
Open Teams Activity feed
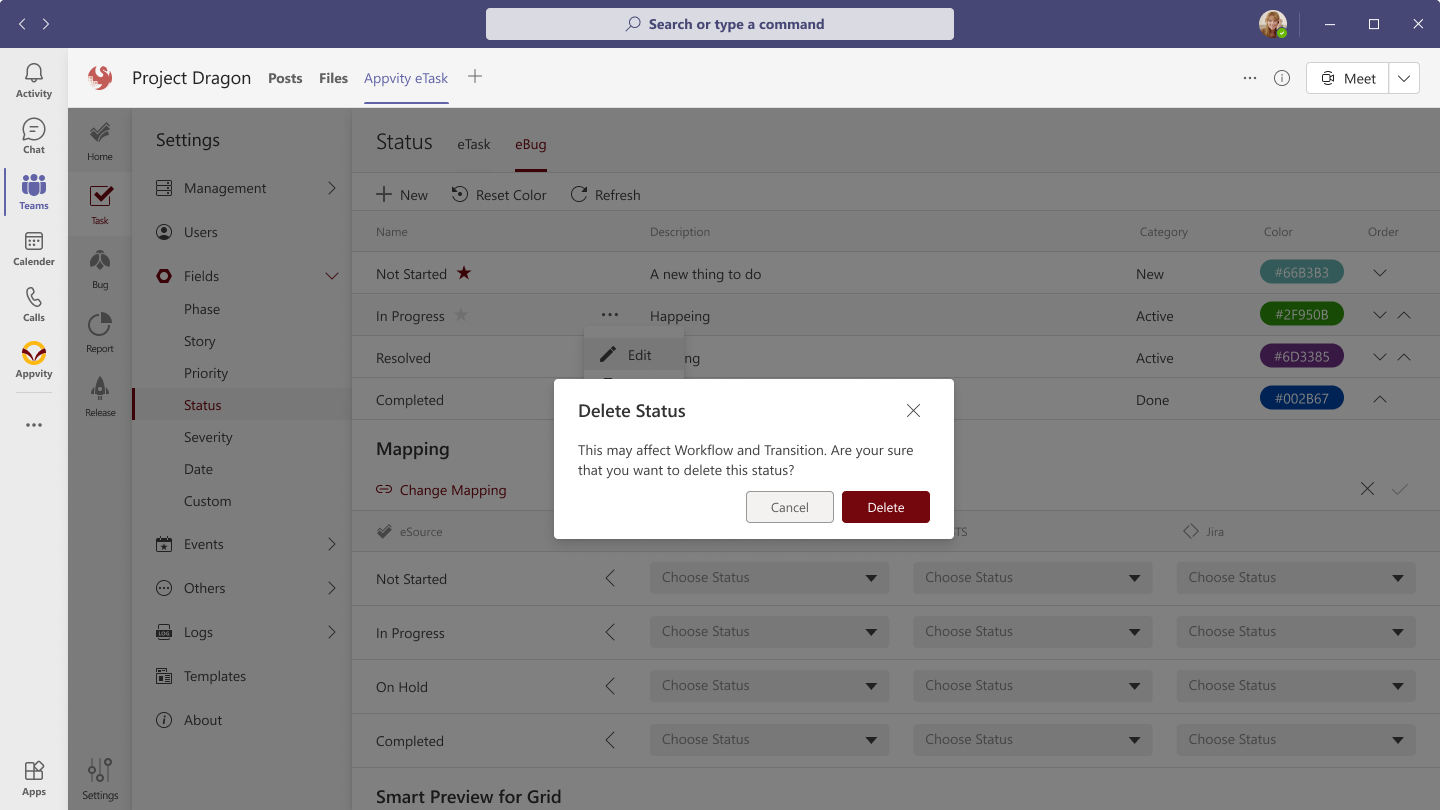pyautogui.click(x=33, y=80)
